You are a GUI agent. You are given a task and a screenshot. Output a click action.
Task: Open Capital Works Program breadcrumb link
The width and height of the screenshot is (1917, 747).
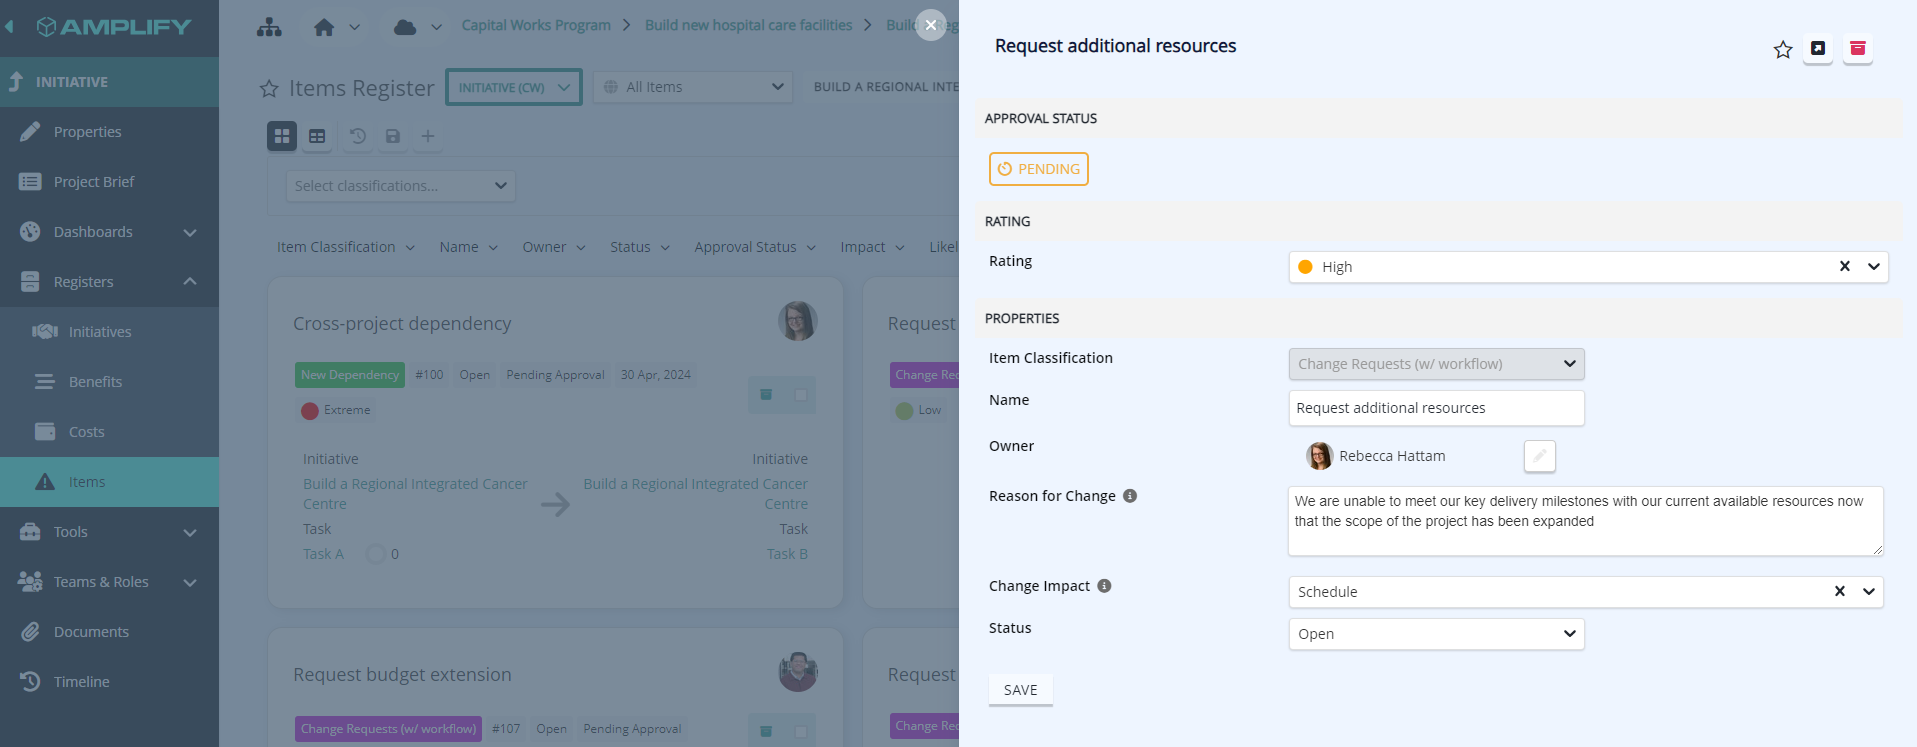[x=536, y=25]
